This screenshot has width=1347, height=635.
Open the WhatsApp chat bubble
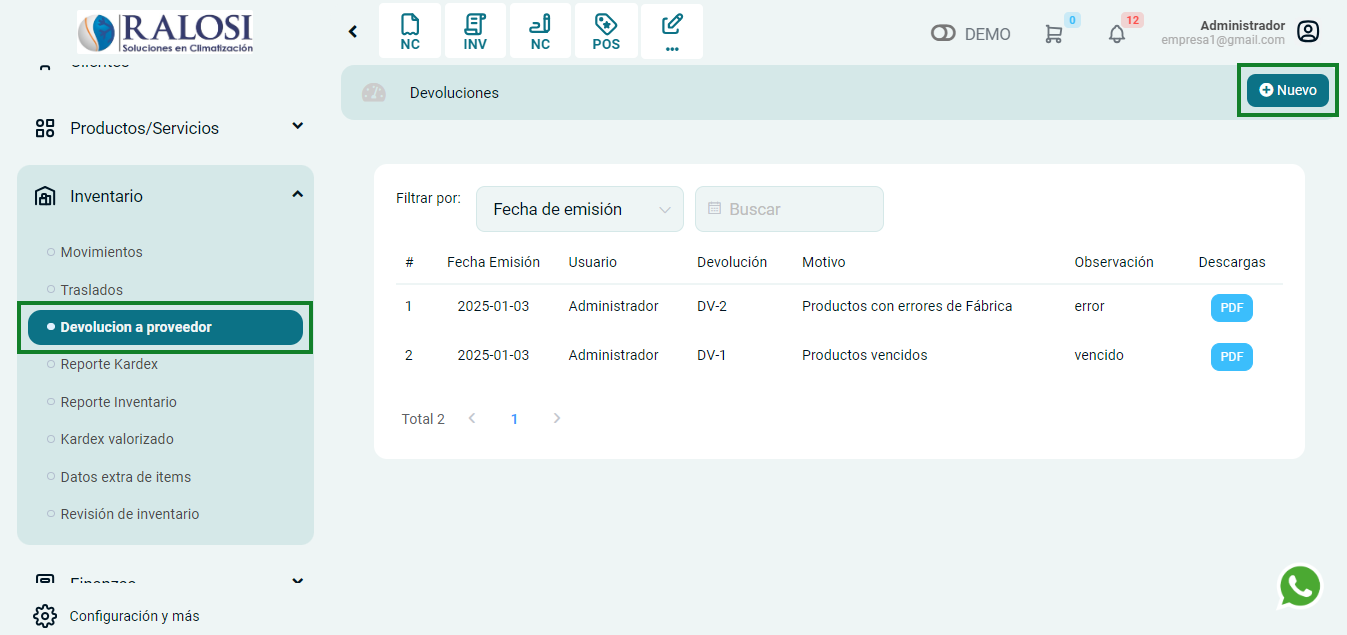point(1299,587)
